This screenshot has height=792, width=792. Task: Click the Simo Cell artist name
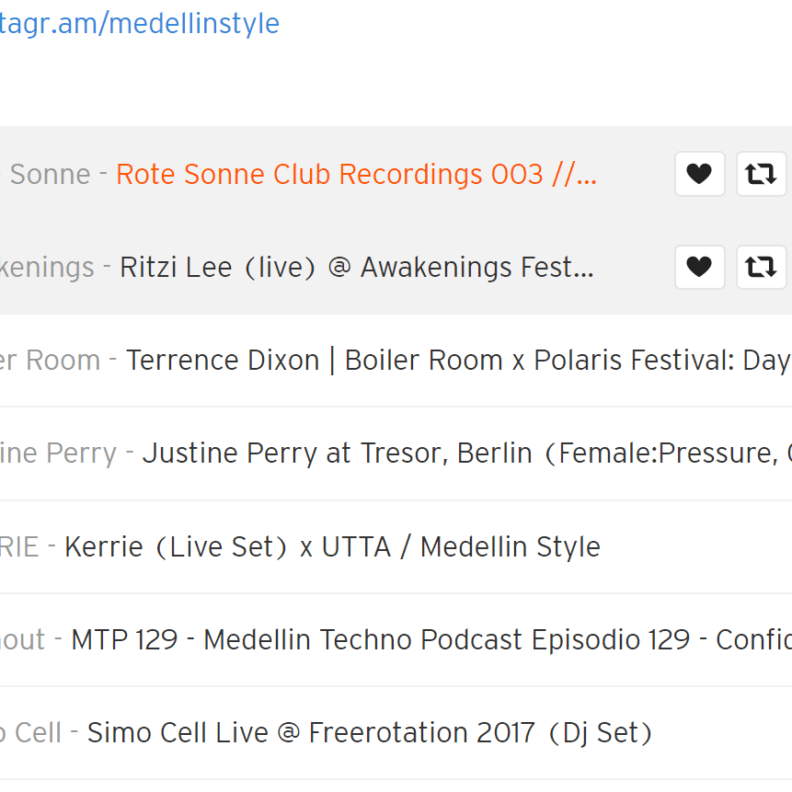31,733
